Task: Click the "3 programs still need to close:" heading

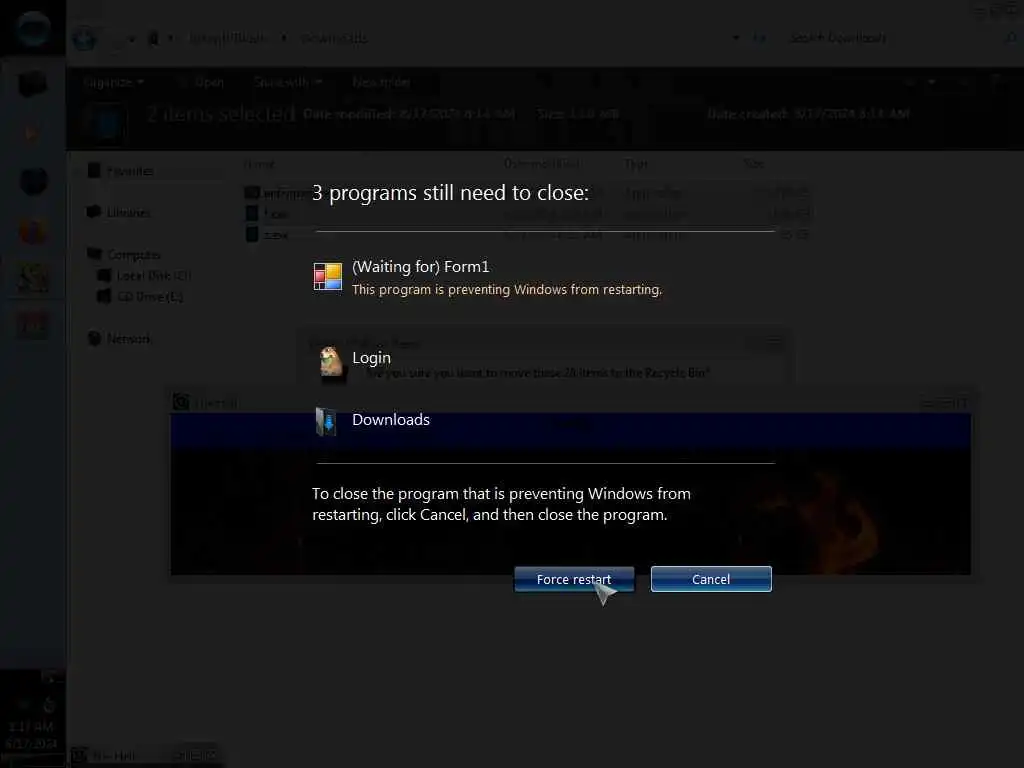Action: pyautogui.click(x=451, y=193)
